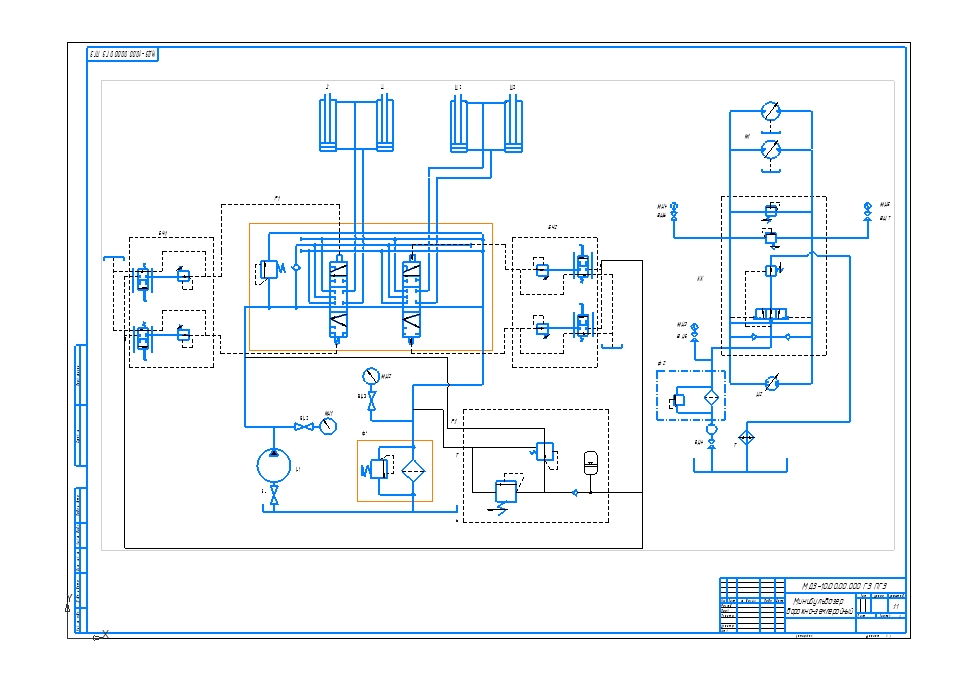The image size is (976, 678).
Task: Select the filter in the dash-dot box
Action: point(711,398)
